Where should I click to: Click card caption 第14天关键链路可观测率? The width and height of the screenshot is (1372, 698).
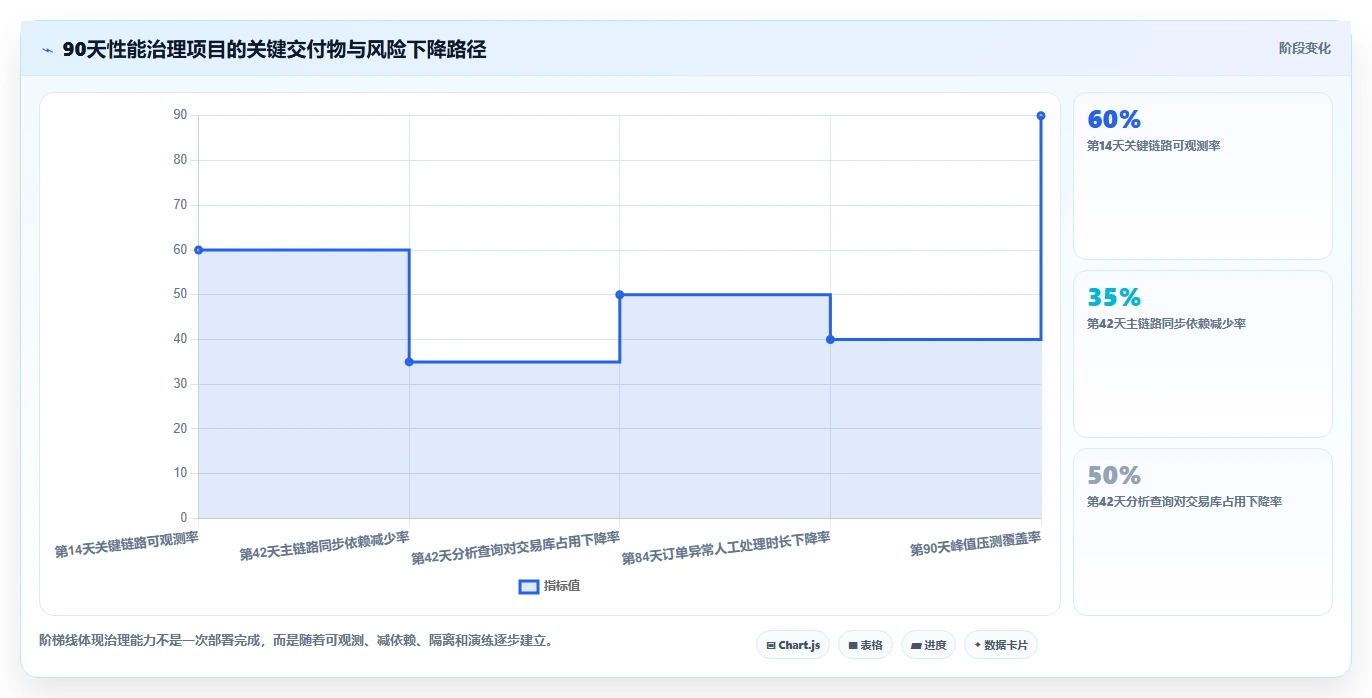coord(1153,146)
